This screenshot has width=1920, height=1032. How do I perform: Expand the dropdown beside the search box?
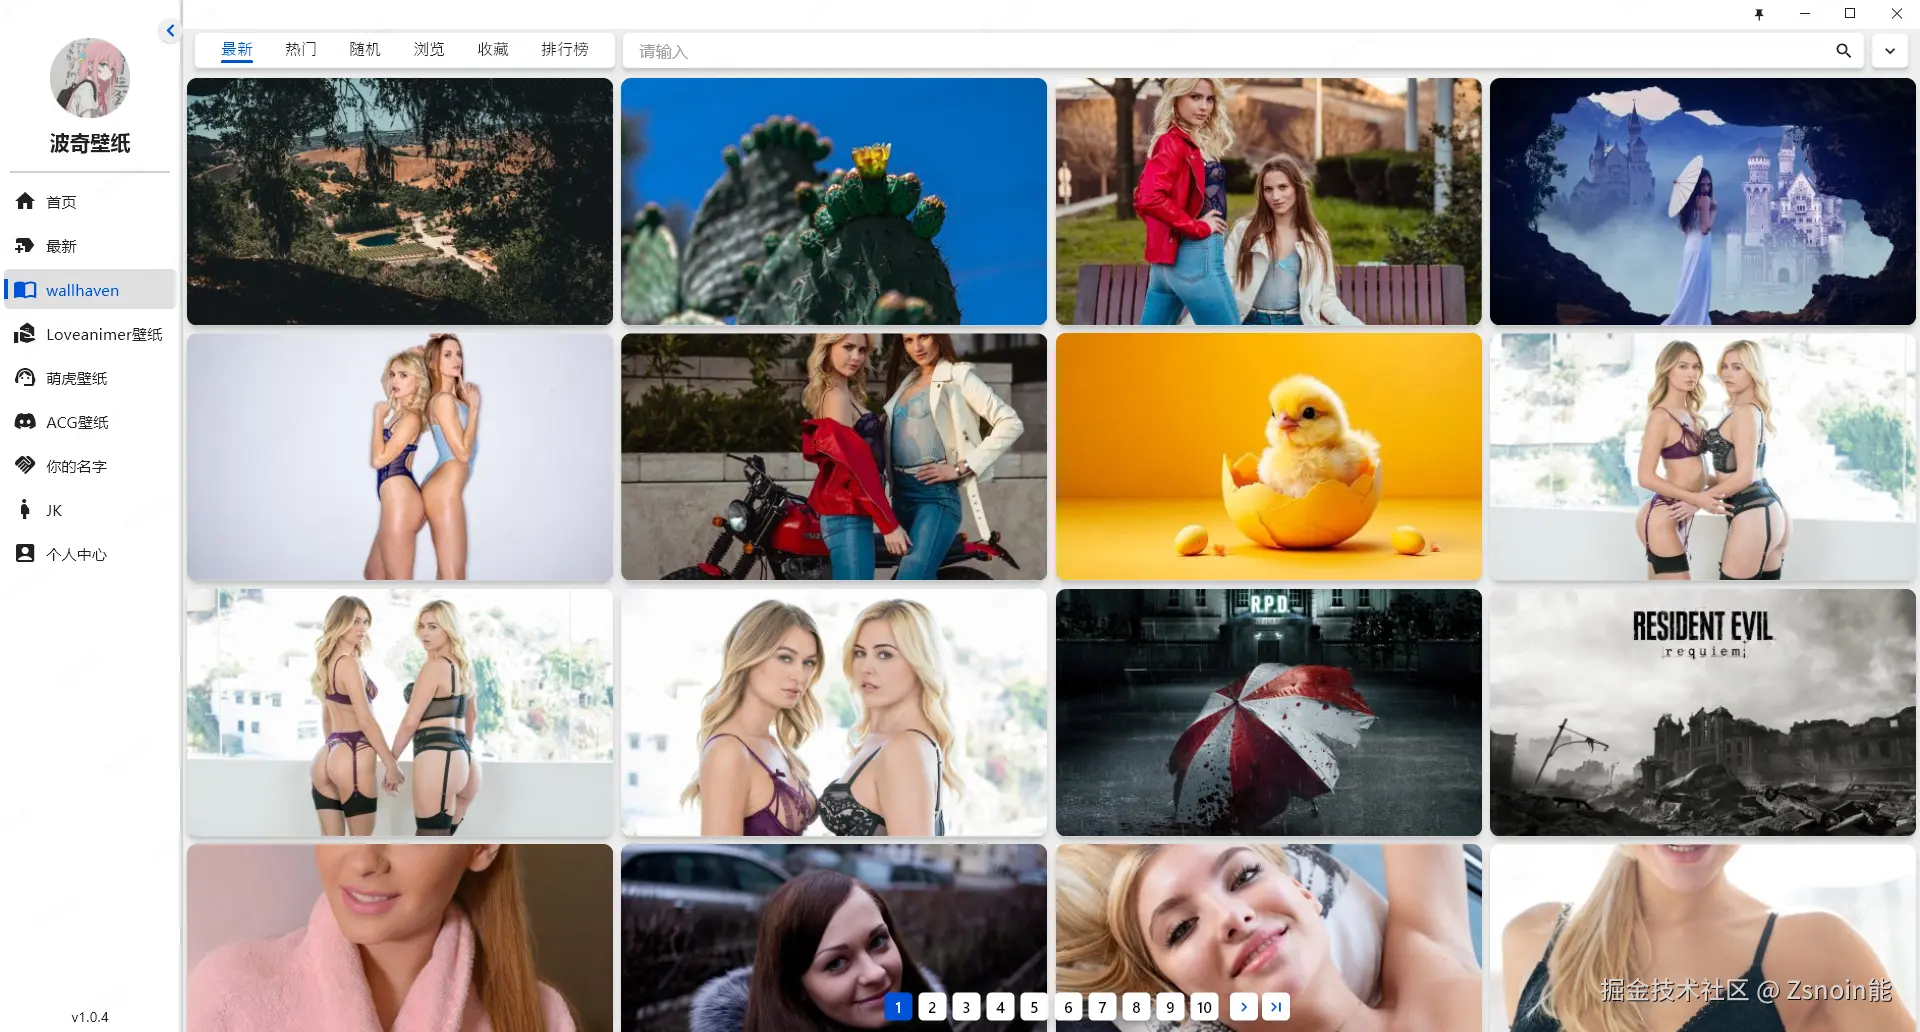pyautogui.click(x=1890, y=51)
